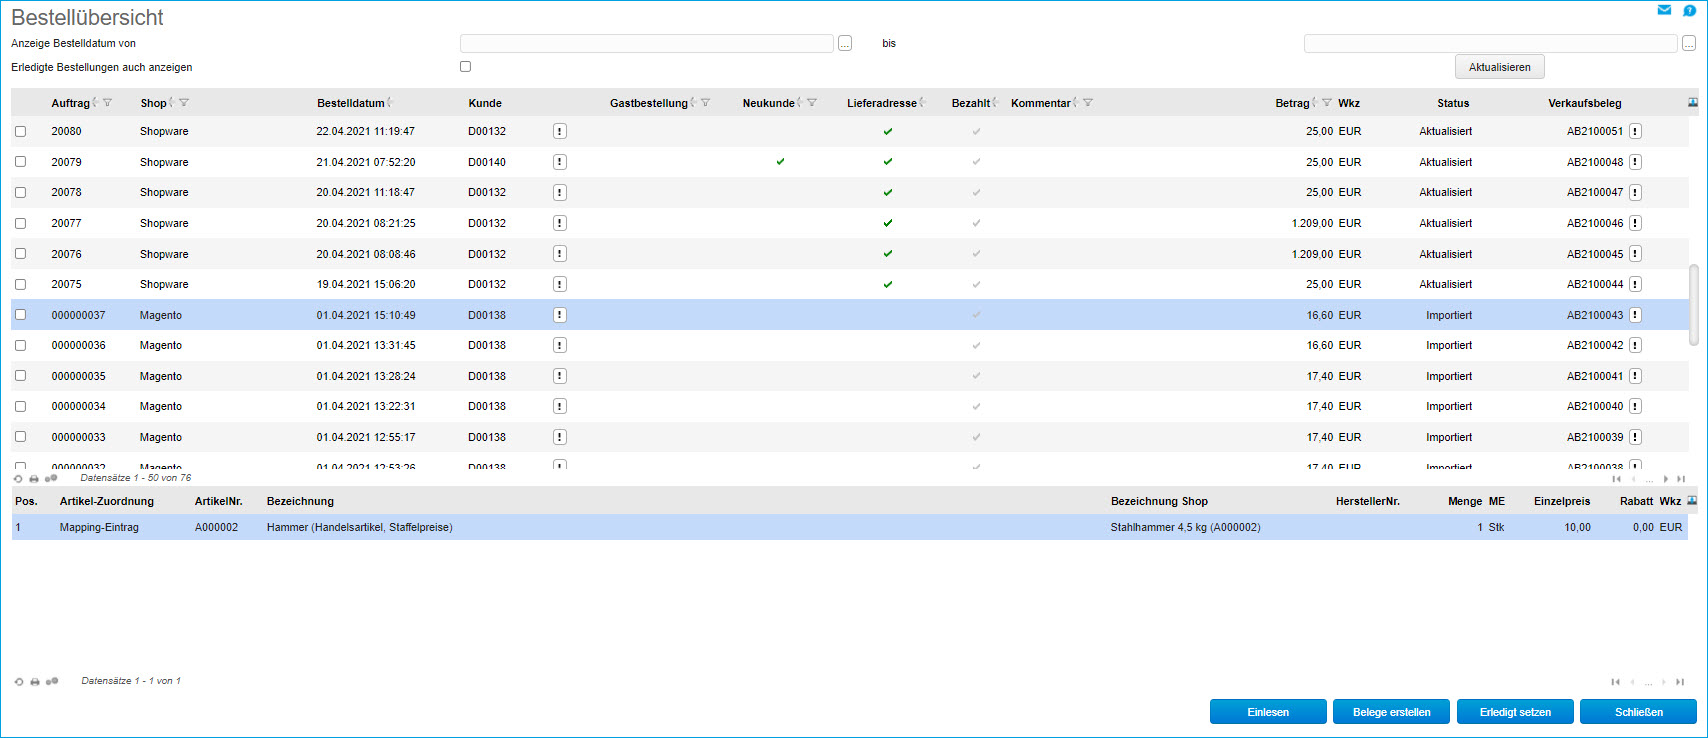Select the amount 1.209,00 for order 20077

pyautogui.click(x=1312, y=223)
